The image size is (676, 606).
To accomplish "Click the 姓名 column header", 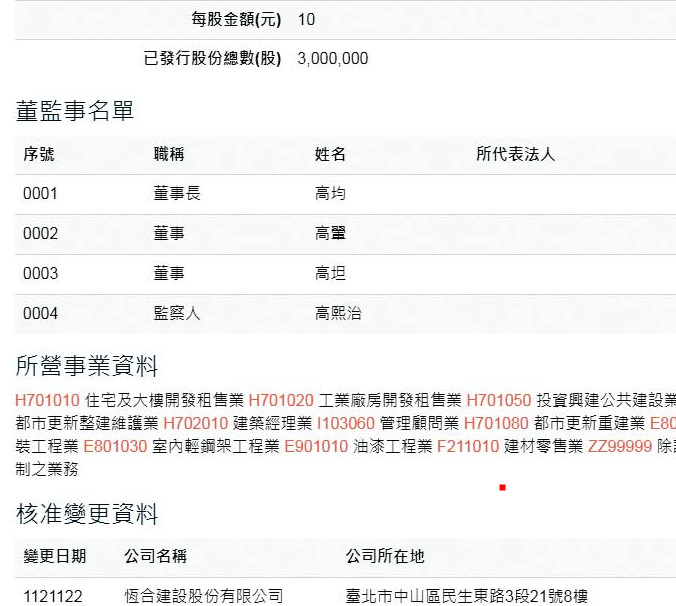I will (x=330, y=154).
